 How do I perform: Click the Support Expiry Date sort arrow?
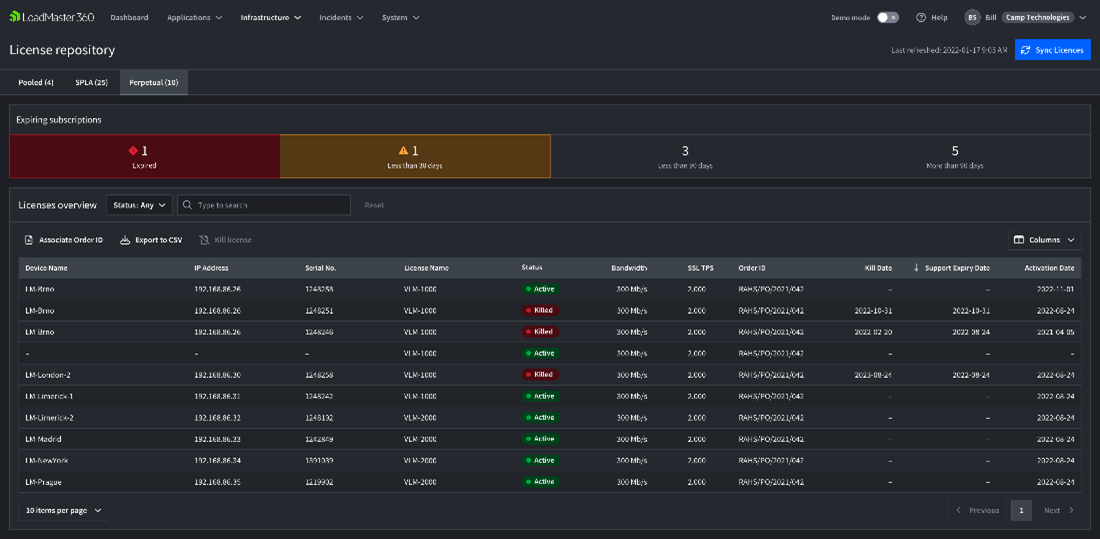[x=916, y=268]
